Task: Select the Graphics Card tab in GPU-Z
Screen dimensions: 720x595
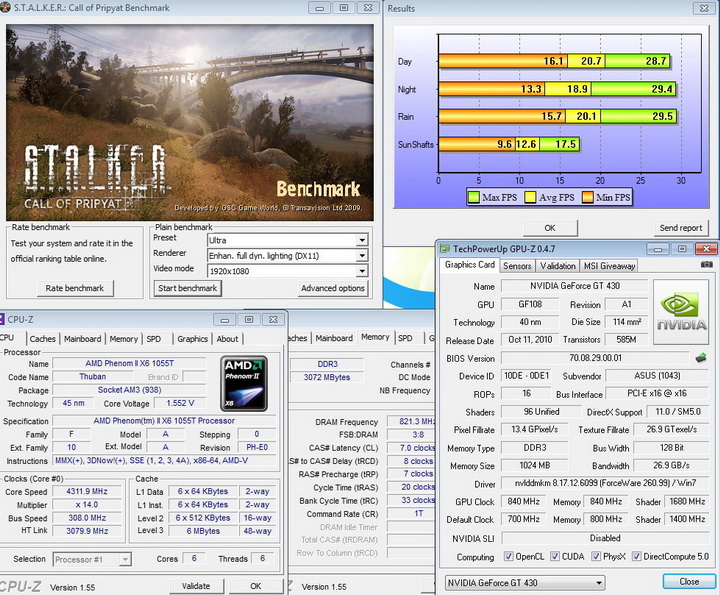Action: [x=469, y=265]
